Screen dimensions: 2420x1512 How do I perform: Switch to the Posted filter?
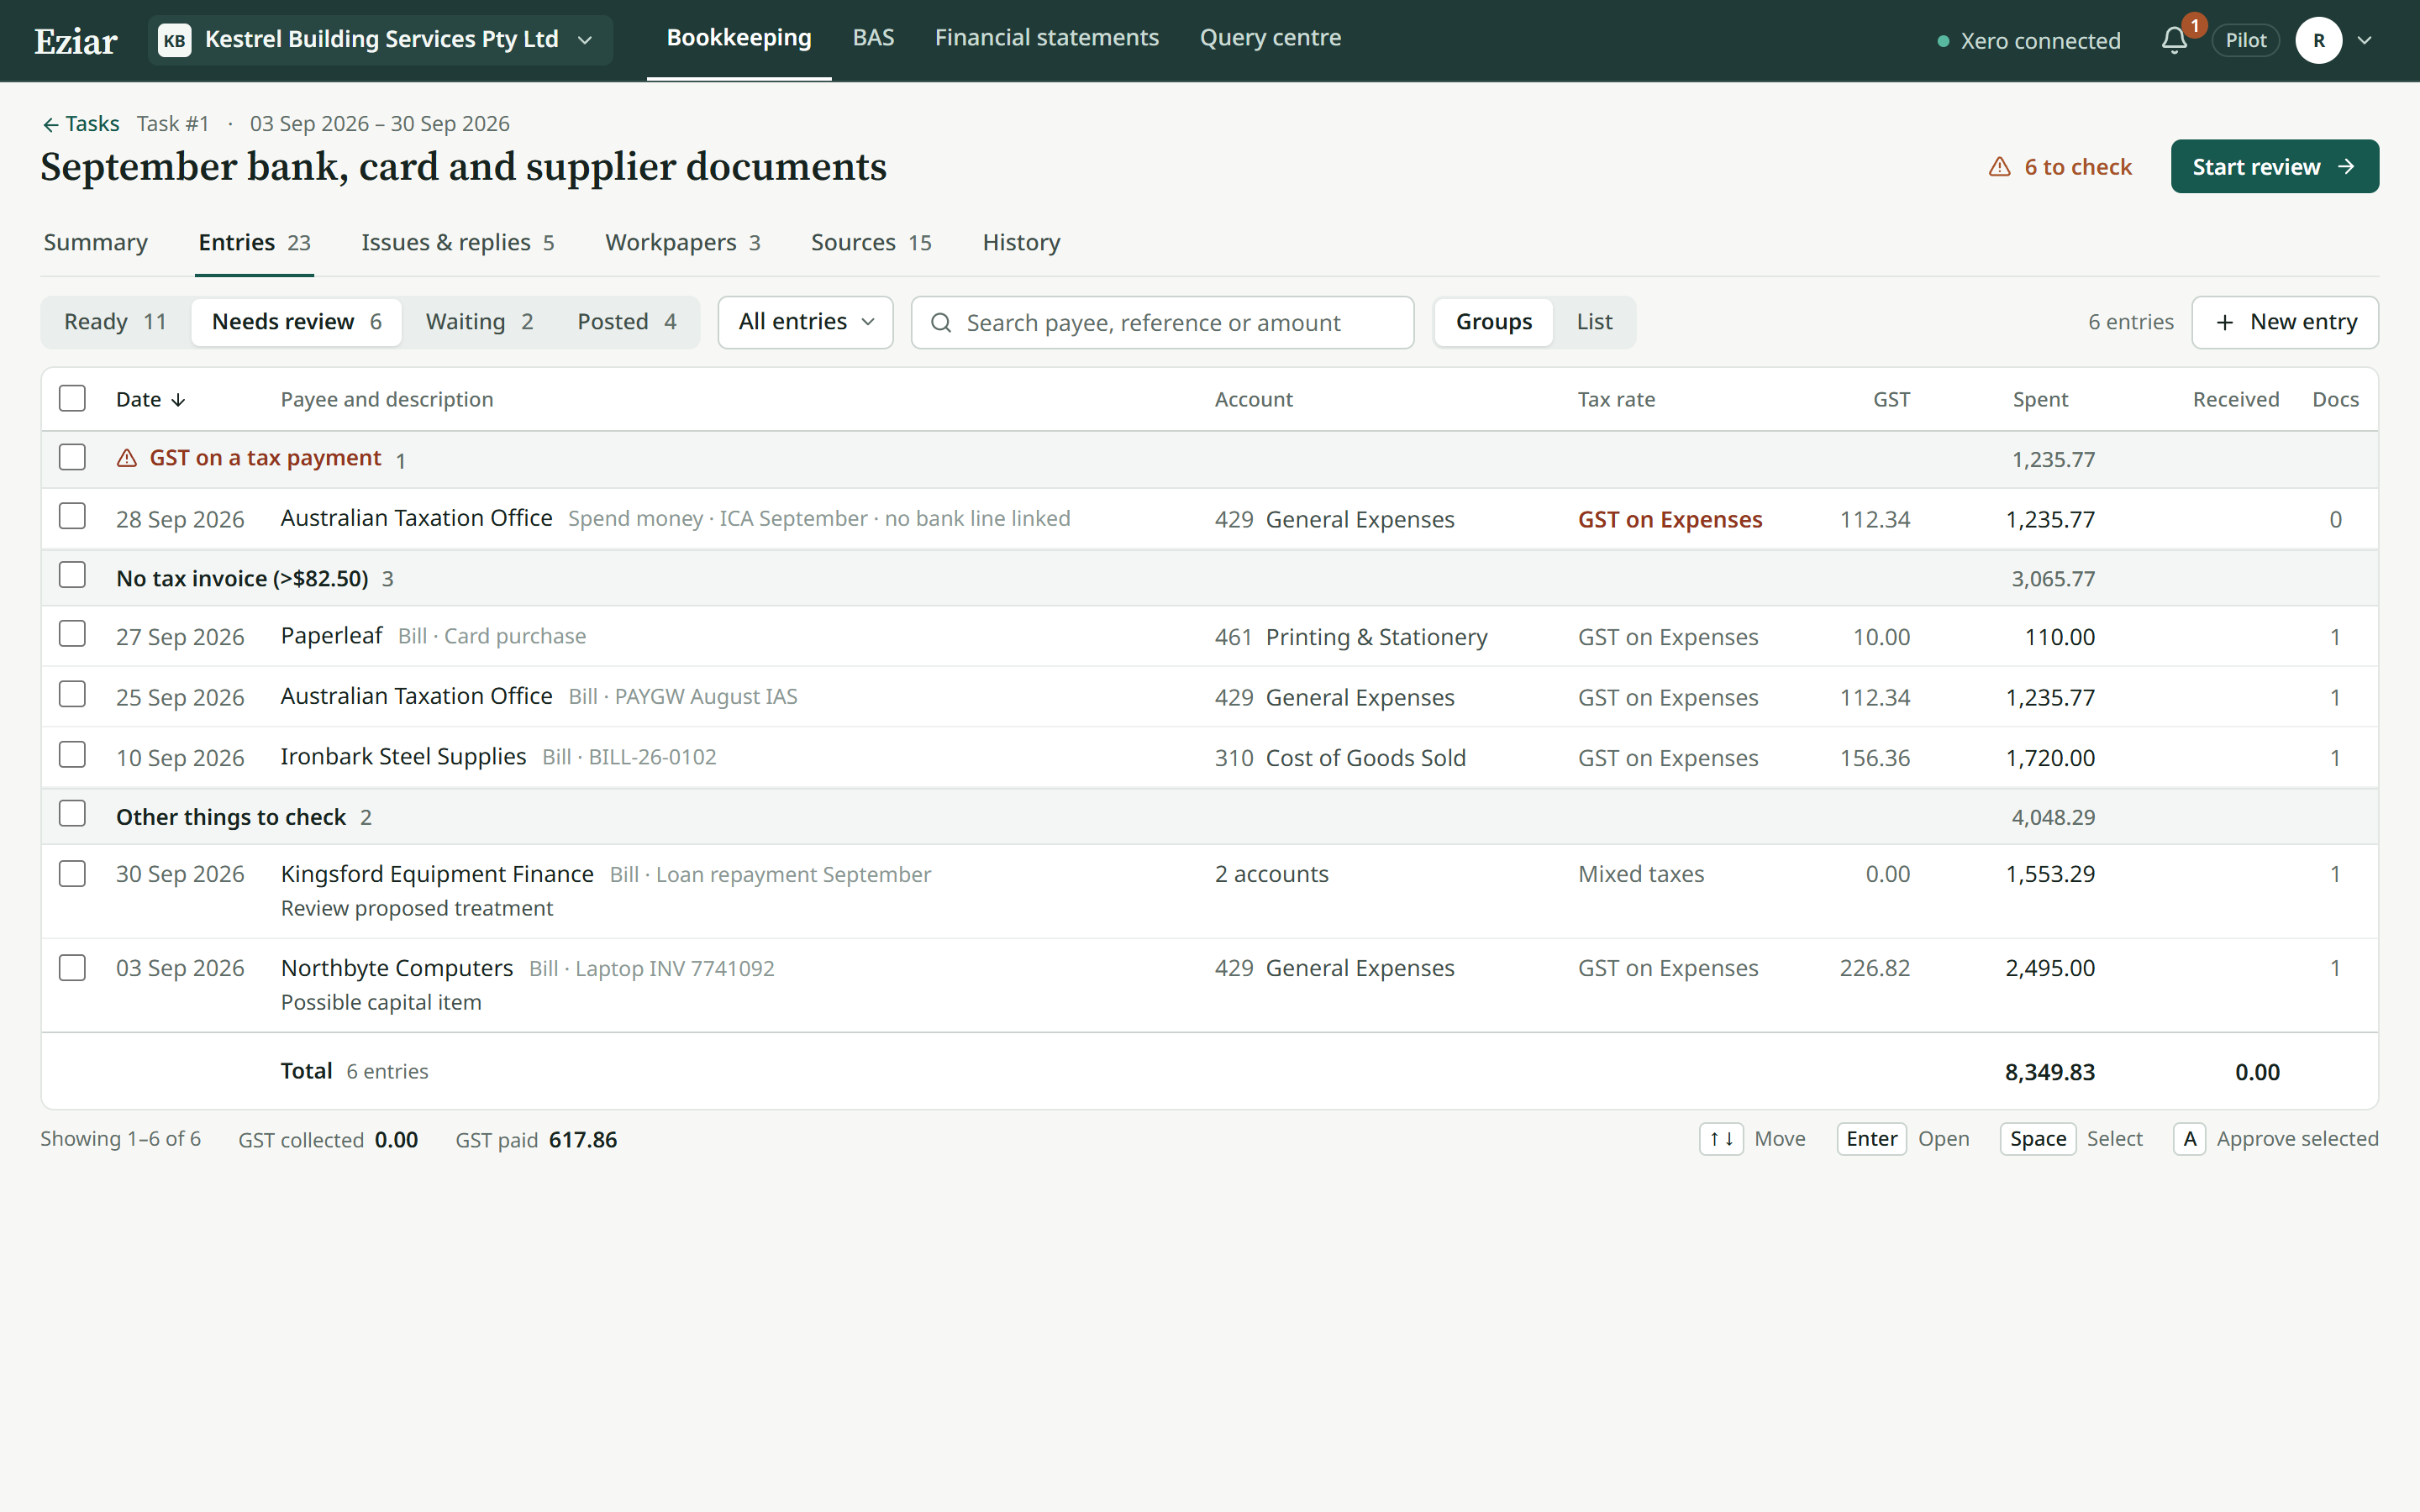[626, 322]
